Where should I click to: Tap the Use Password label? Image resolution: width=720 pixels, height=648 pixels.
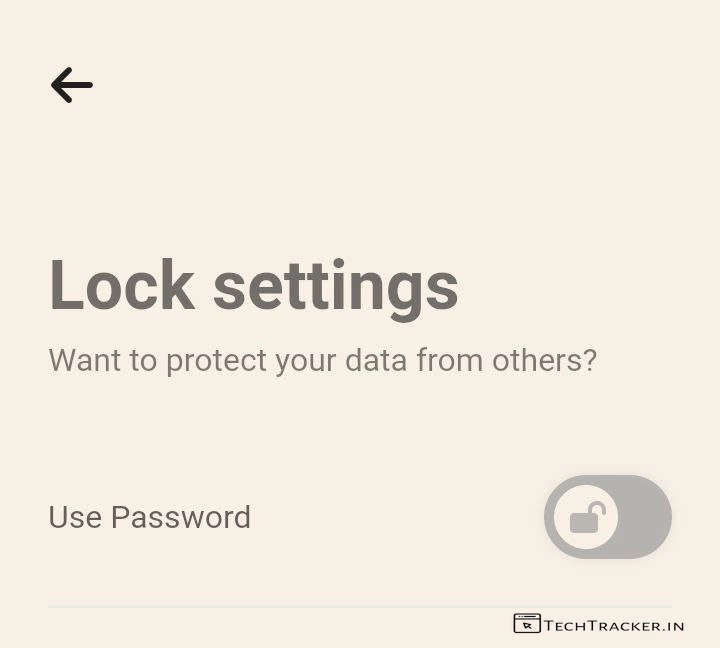pyautogui.click(x=149, y=517)
